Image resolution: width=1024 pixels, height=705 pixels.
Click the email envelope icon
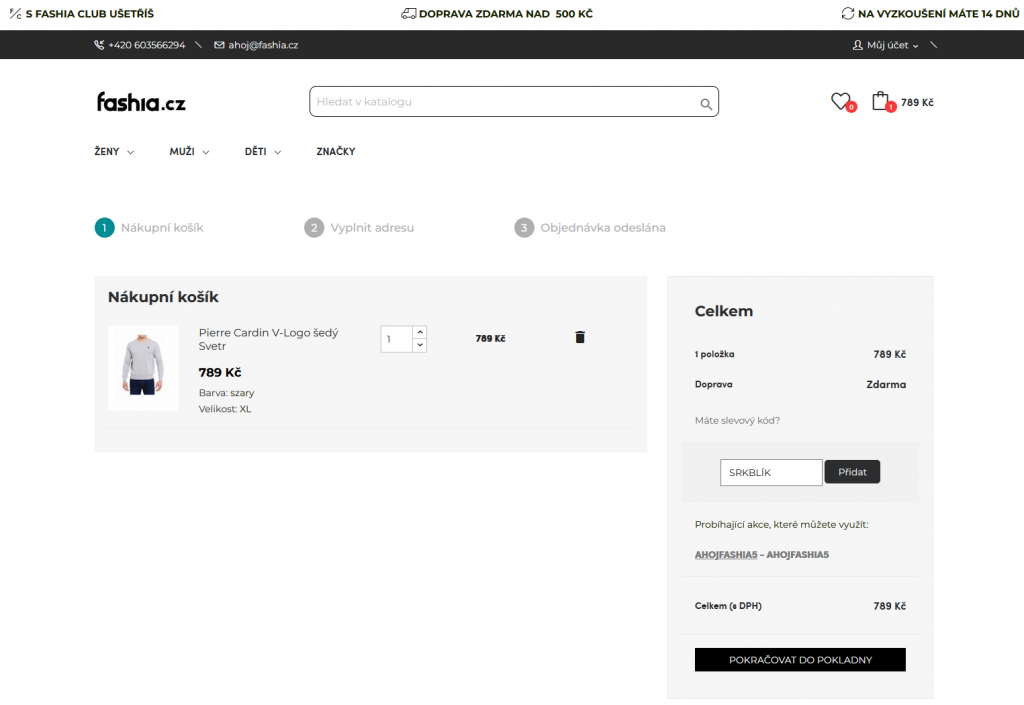click(219, 45)
